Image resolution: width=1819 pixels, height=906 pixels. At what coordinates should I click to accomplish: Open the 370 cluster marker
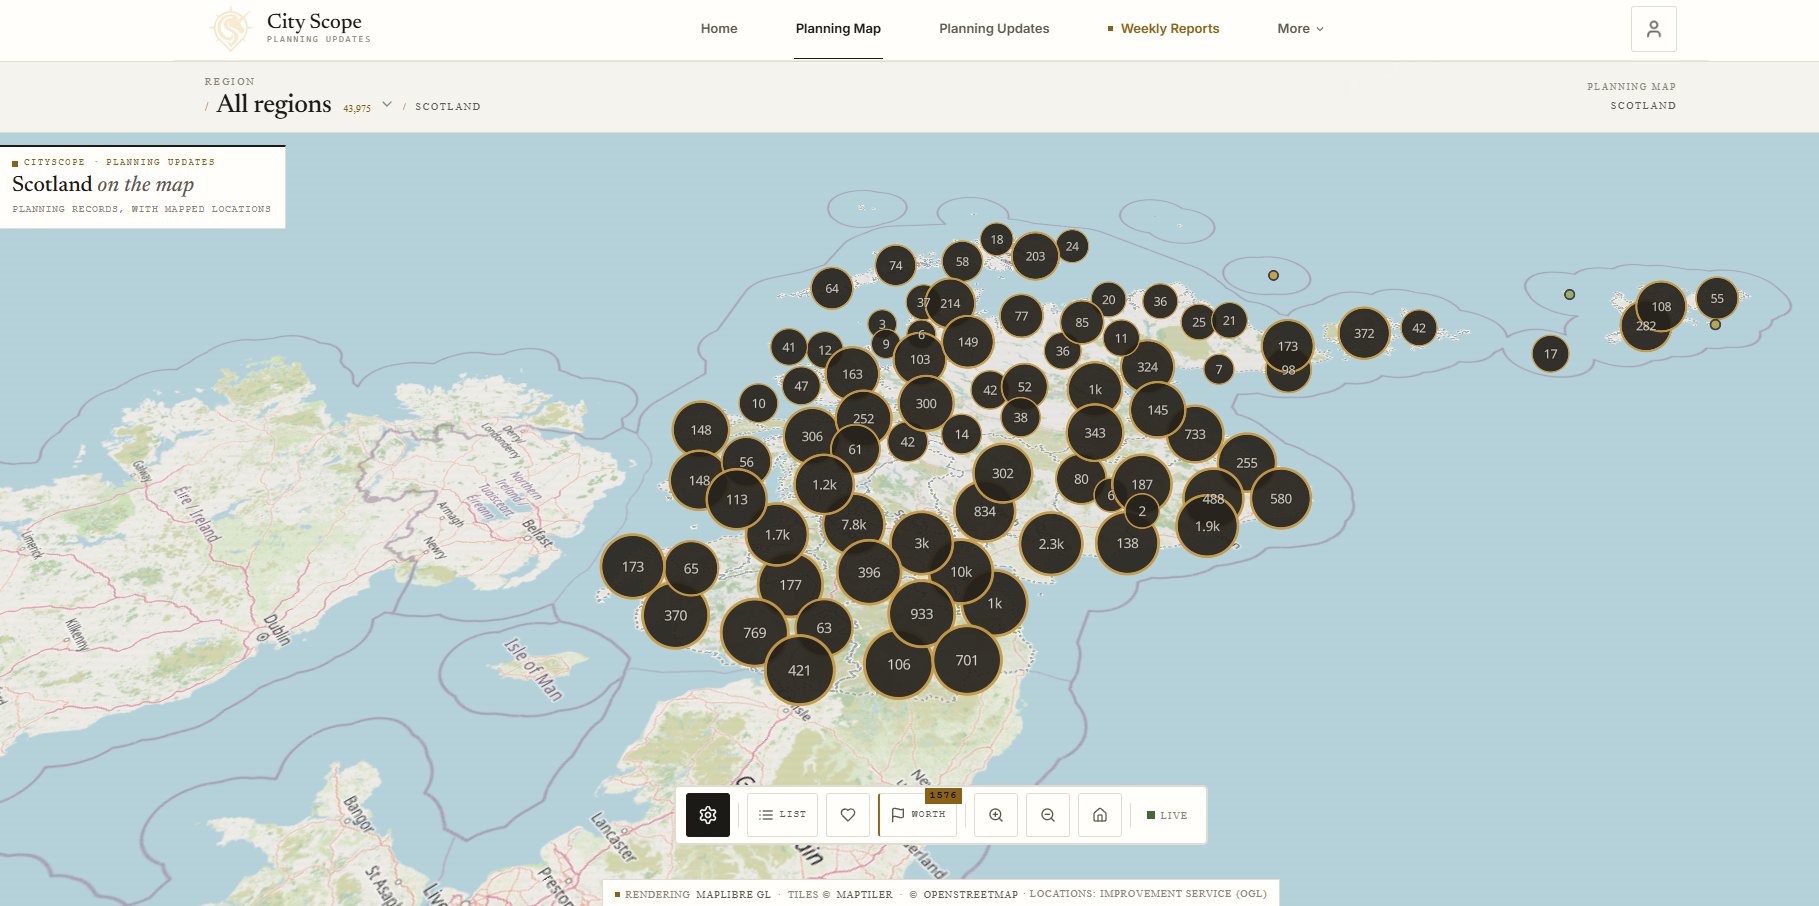pos(676,615)
